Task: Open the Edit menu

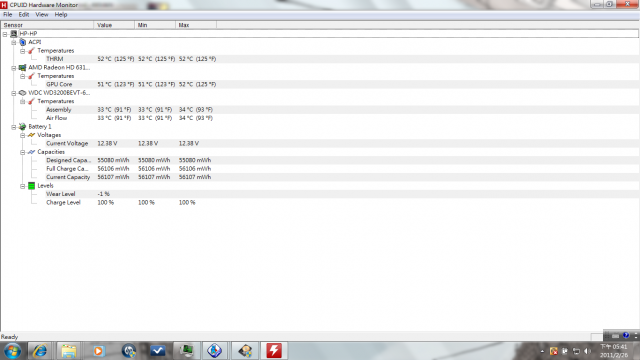Action: point(24,15)
